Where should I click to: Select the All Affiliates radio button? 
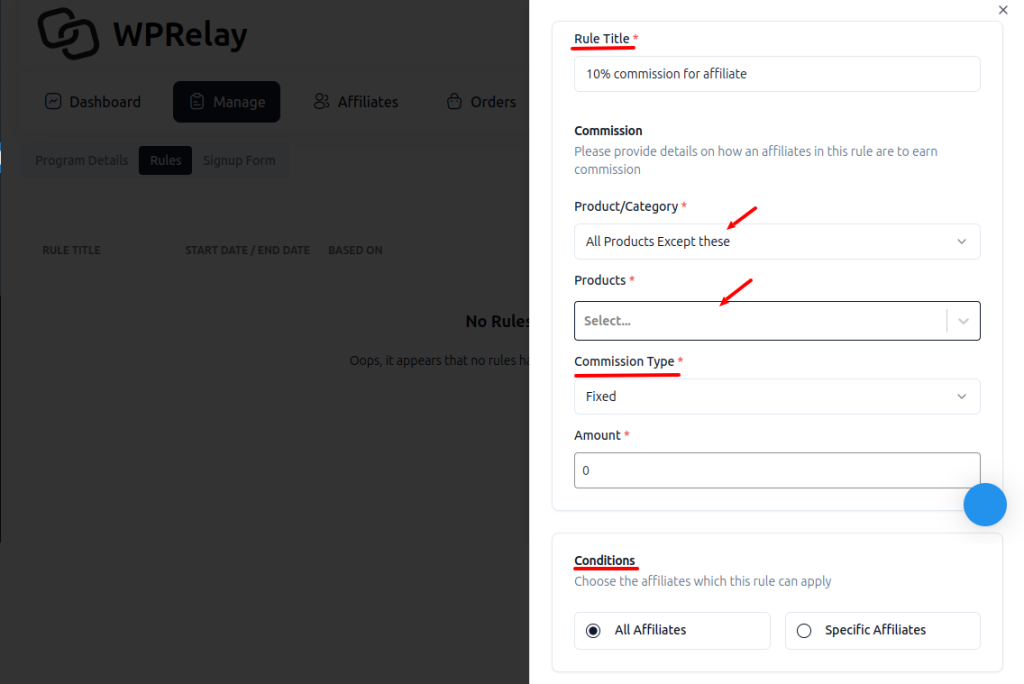click(594, 630)
